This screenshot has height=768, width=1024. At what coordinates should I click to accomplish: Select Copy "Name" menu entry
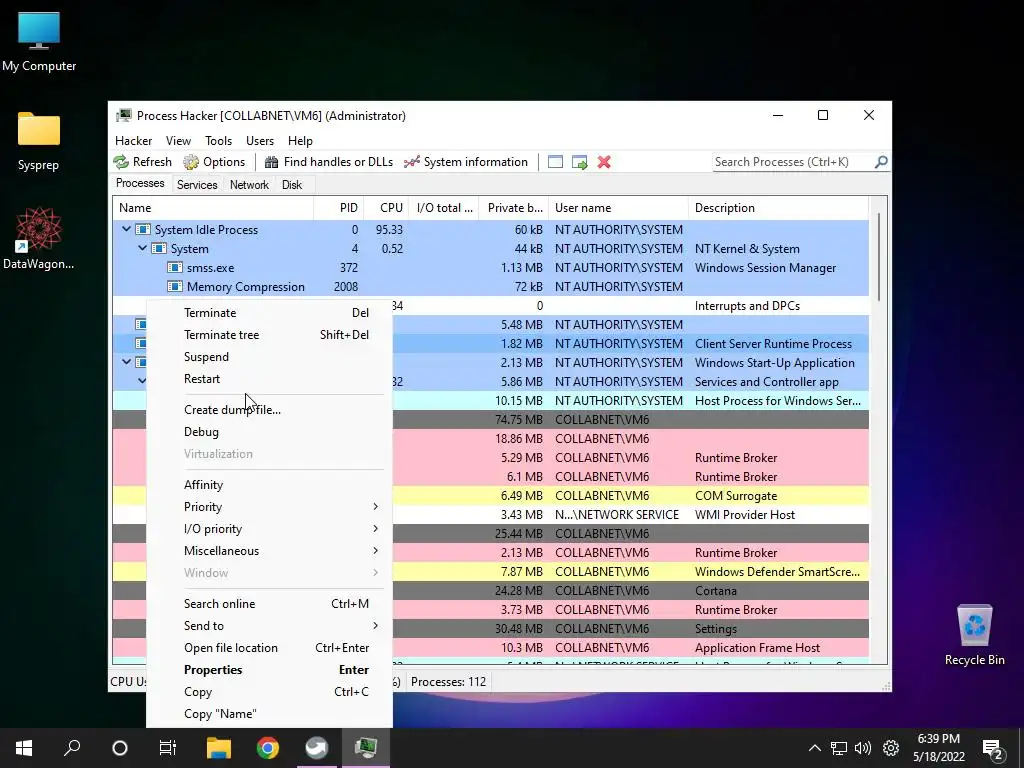click(270, 714)
